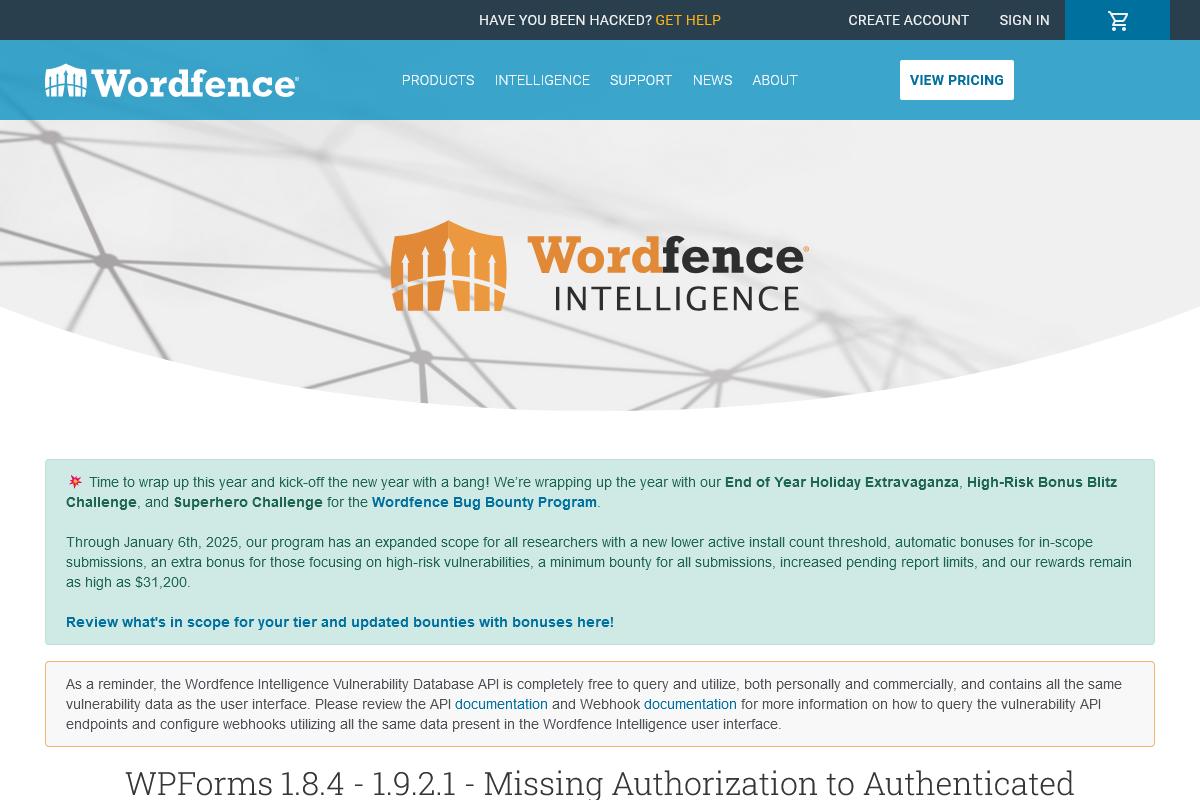
Task: Click the updated bounties with bonuses link
Action: coord(340,622)
